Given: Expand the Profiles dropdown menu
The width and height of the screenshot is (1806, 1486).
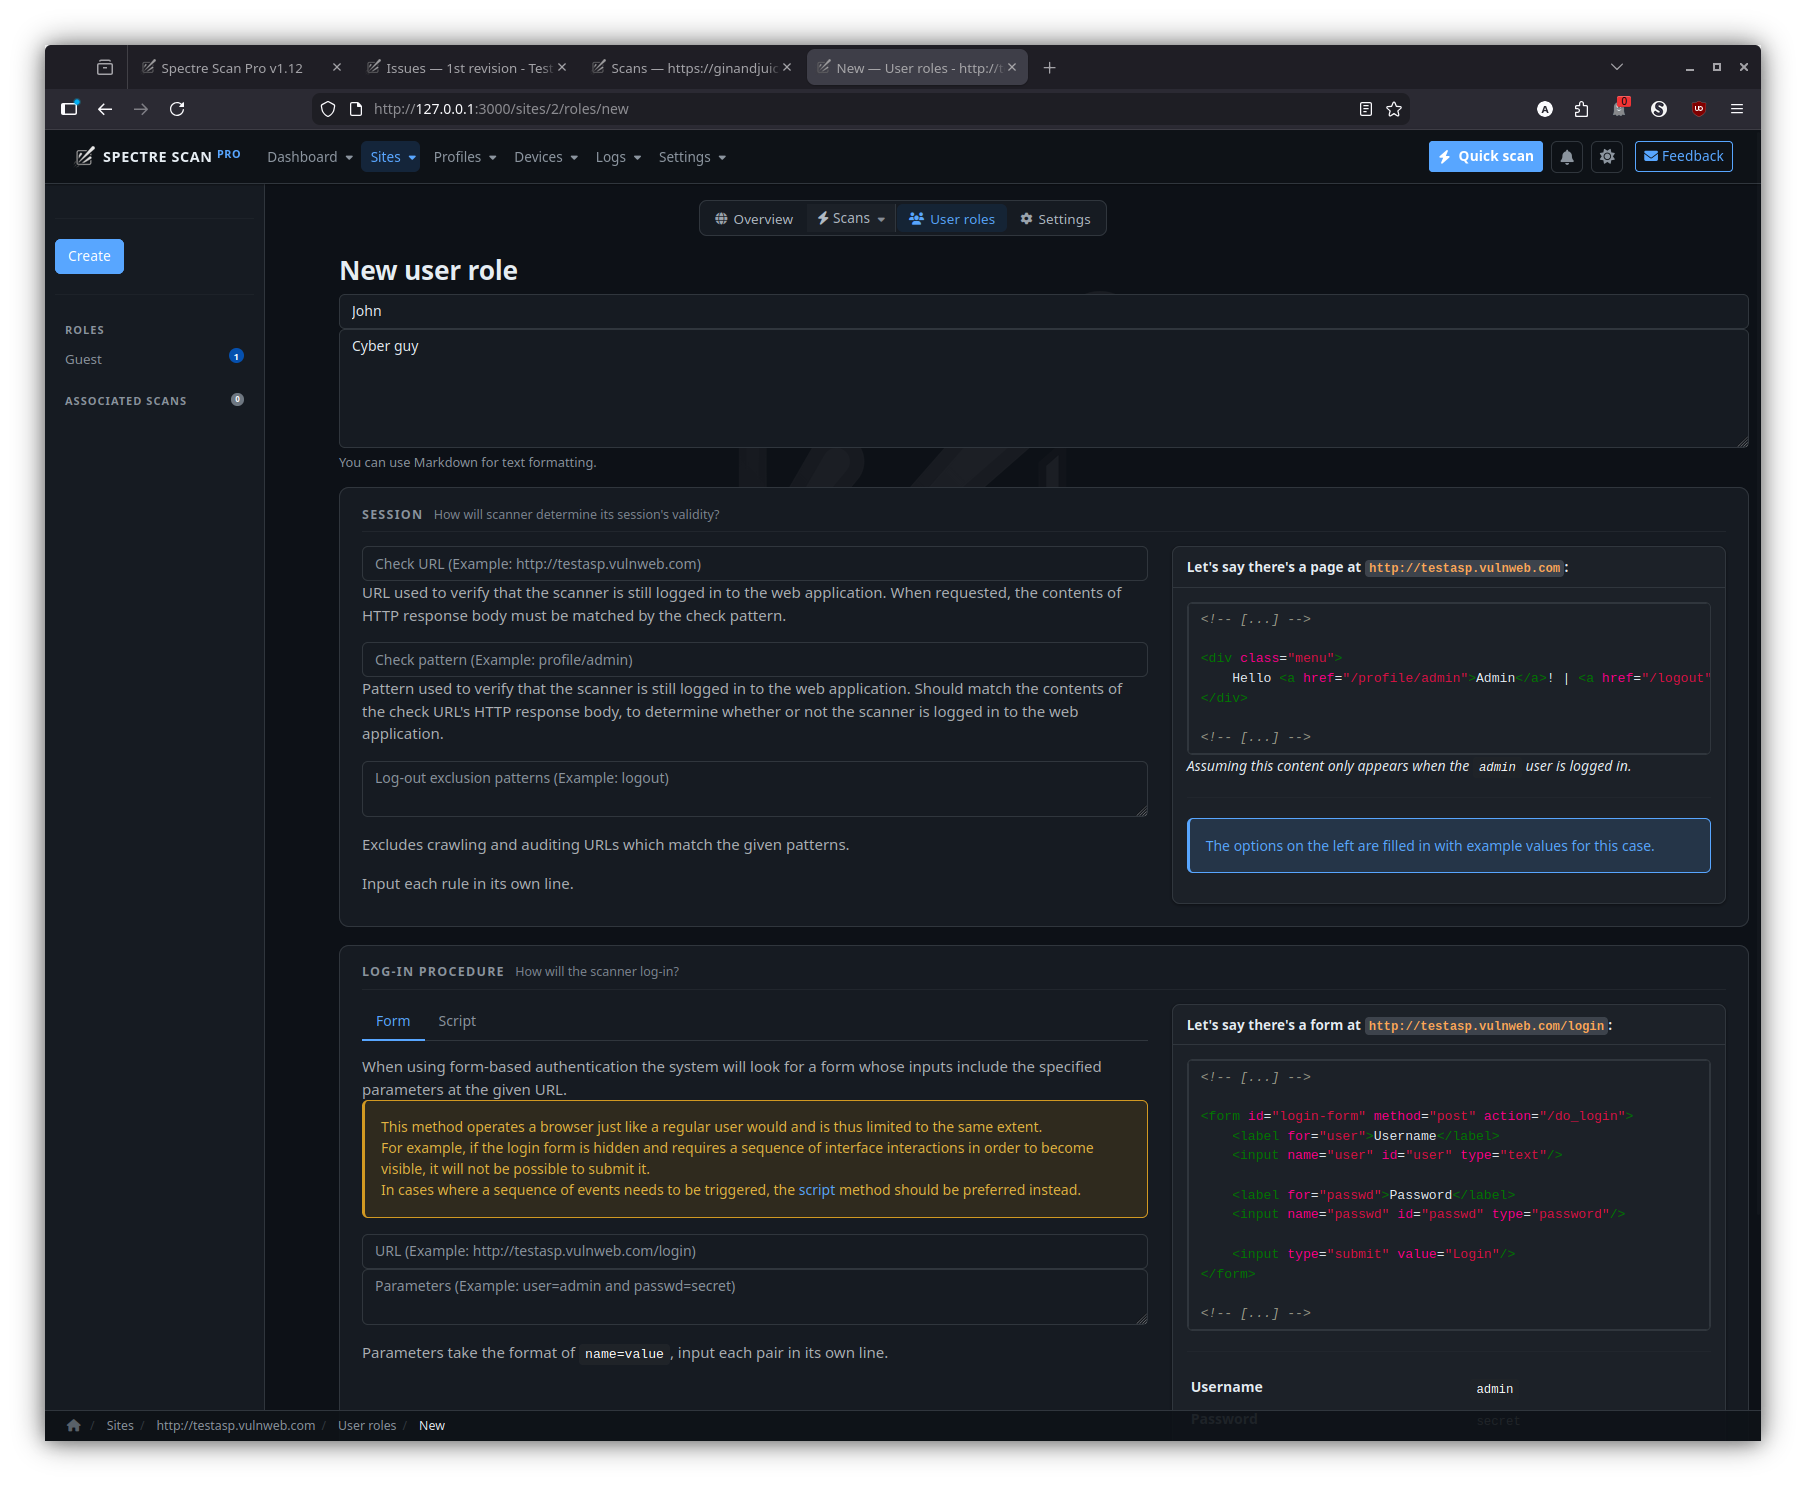Looking at the screenshot, I should point(465,157).
